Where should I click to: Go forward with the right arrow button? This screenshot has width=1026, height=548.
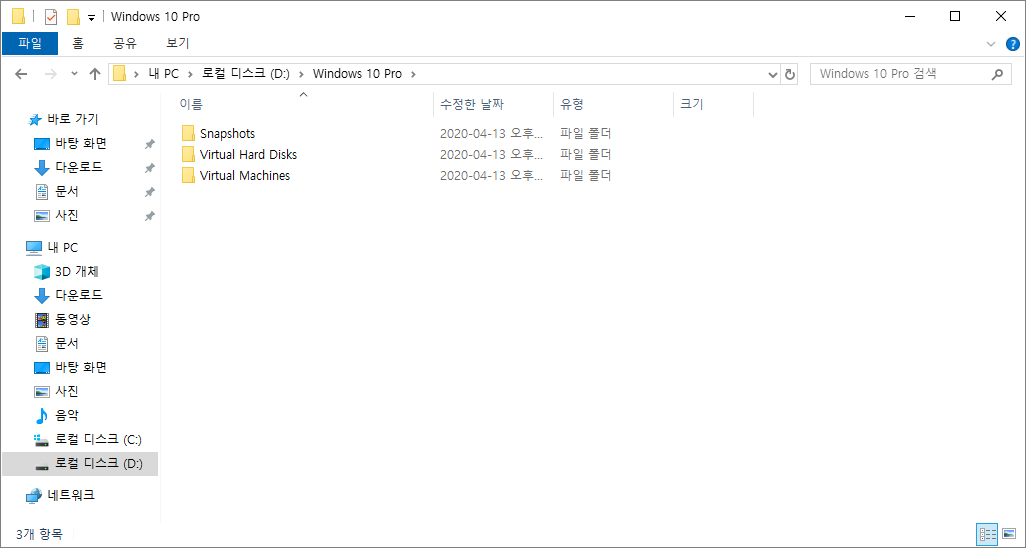pyautogui.click(x=50, y=74)
